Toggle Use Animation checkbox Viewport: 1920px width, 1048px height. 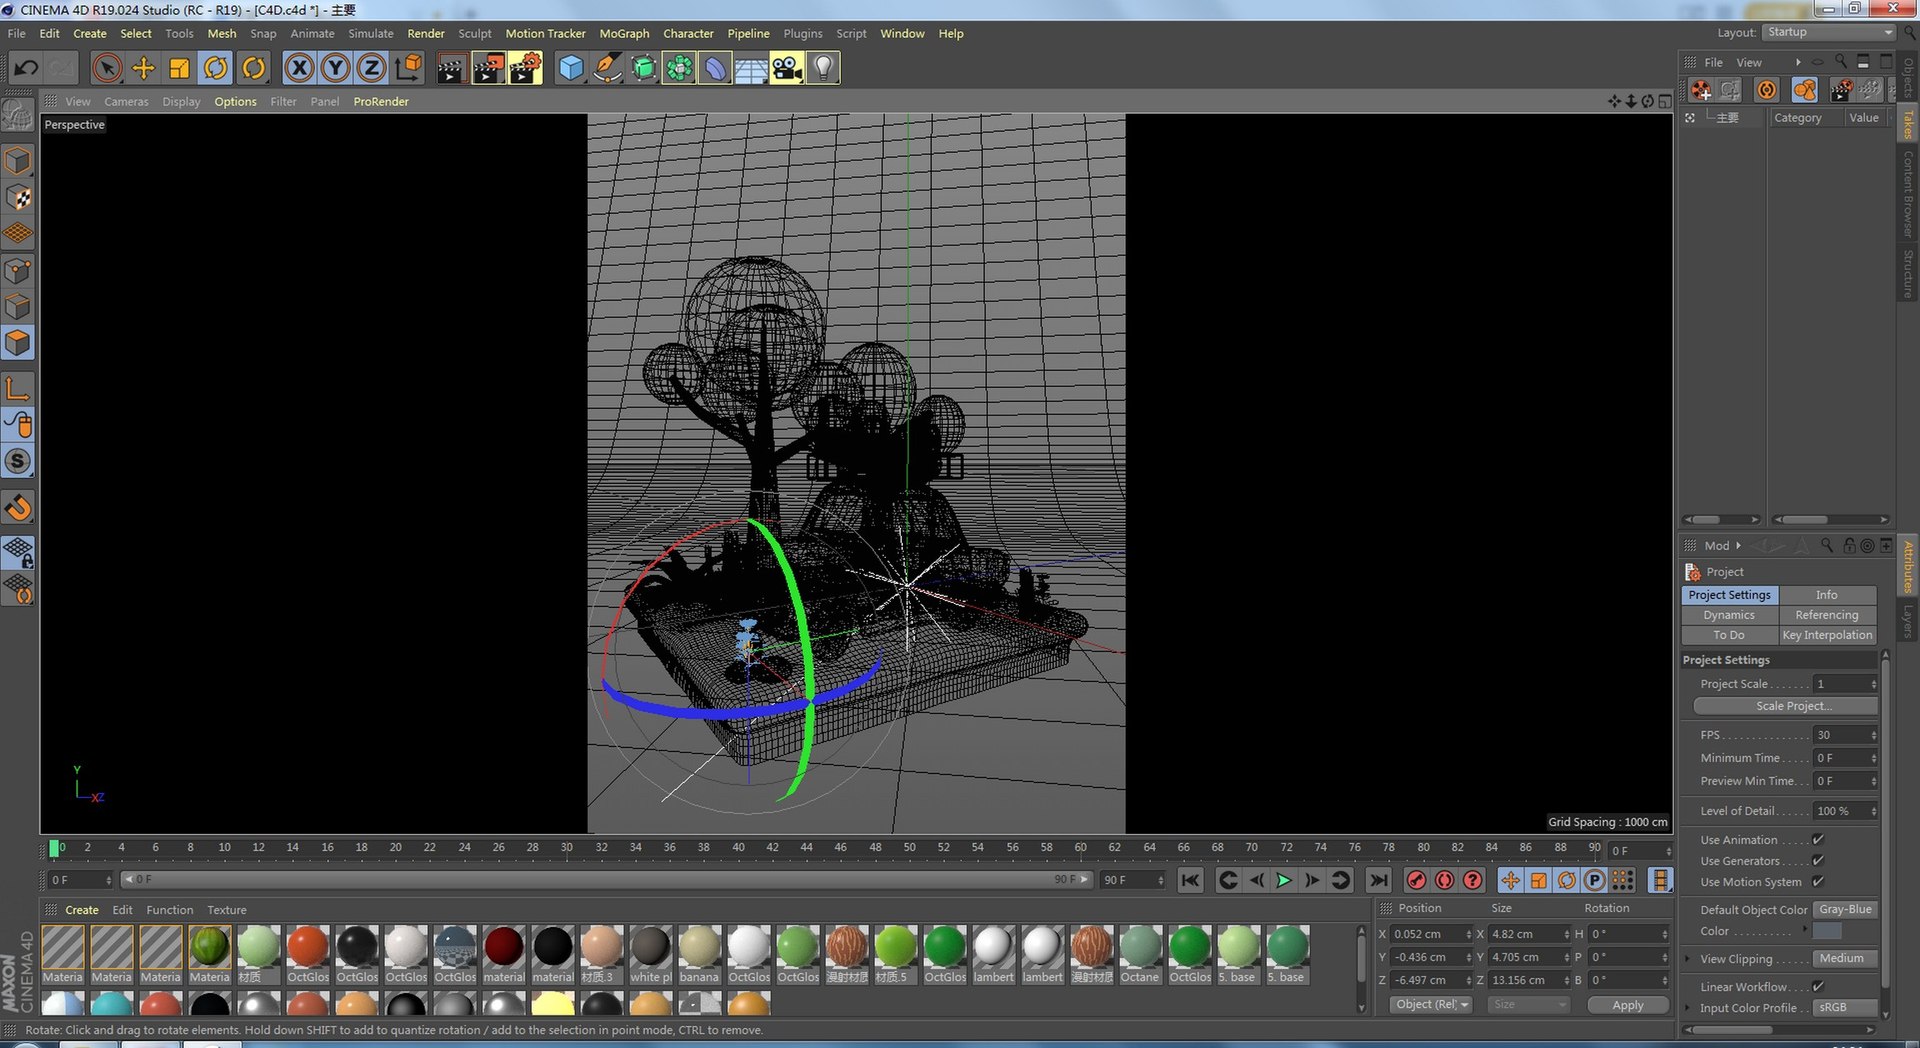pyautogui.click(x=1818, y=840)
